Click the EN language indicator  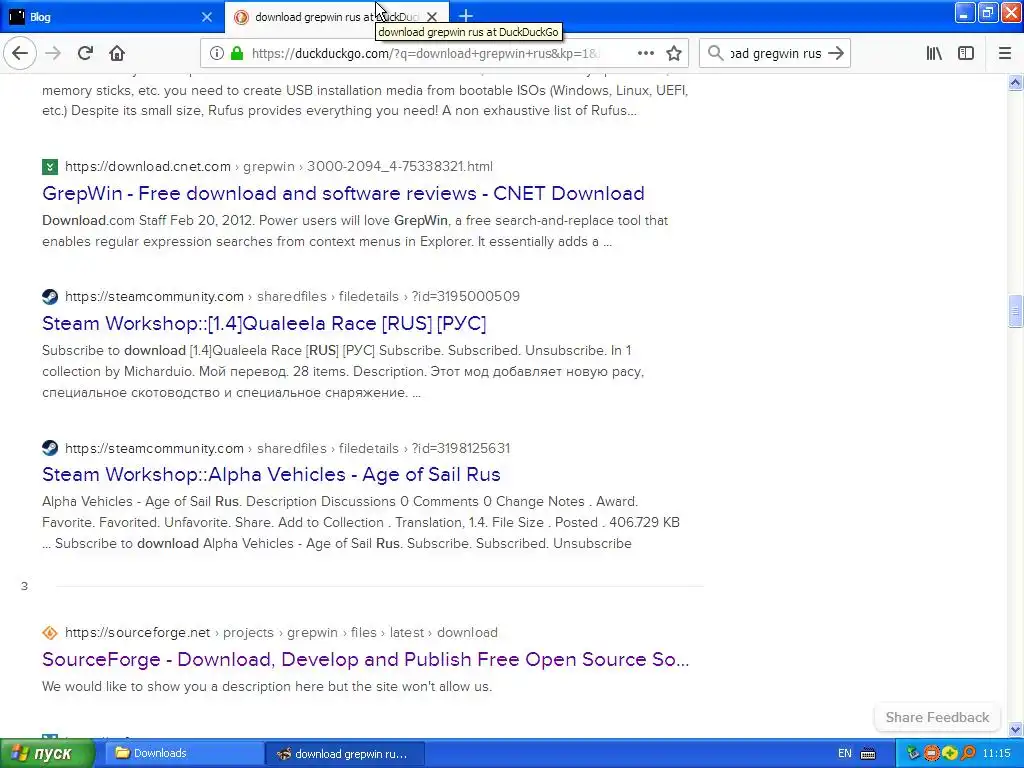point(844,754)
